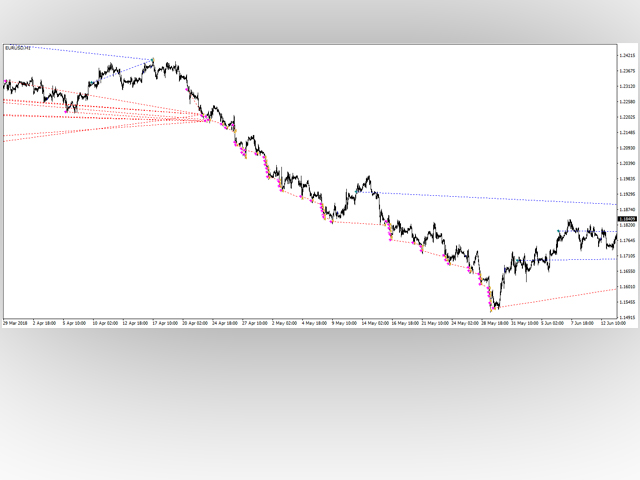Image resolution: width=640 pixels, height=480 pixels.
Task: Click the 2 May 02:00 time label
Action: coord(284,323)
